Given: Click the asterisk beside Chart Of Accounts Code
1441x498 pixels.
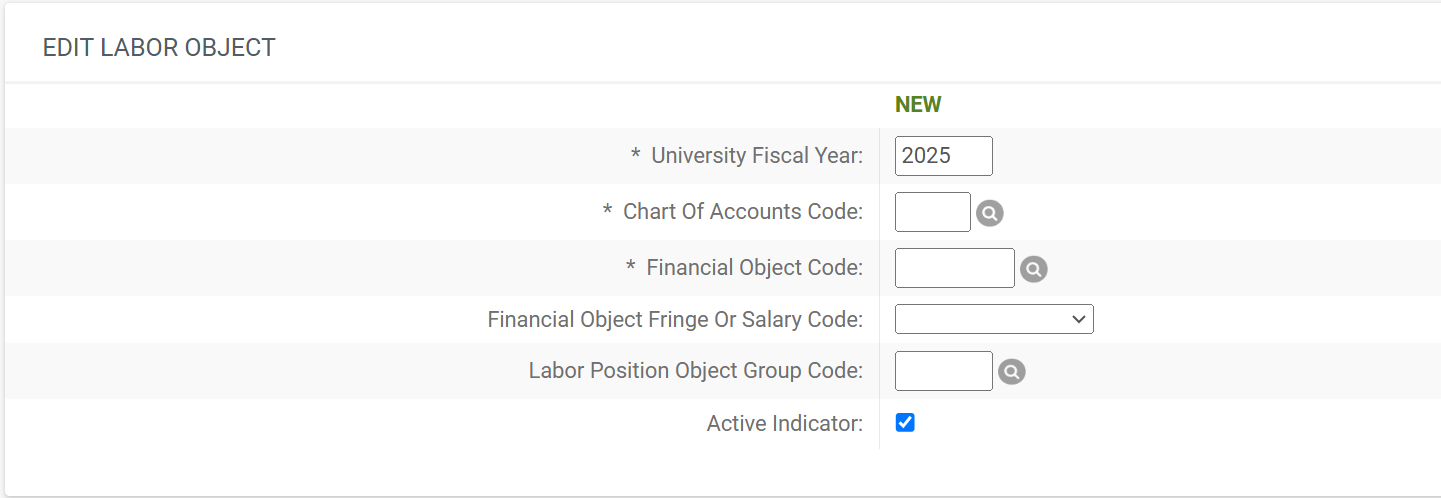Looking at the screenshot, I should click(608, 212).
